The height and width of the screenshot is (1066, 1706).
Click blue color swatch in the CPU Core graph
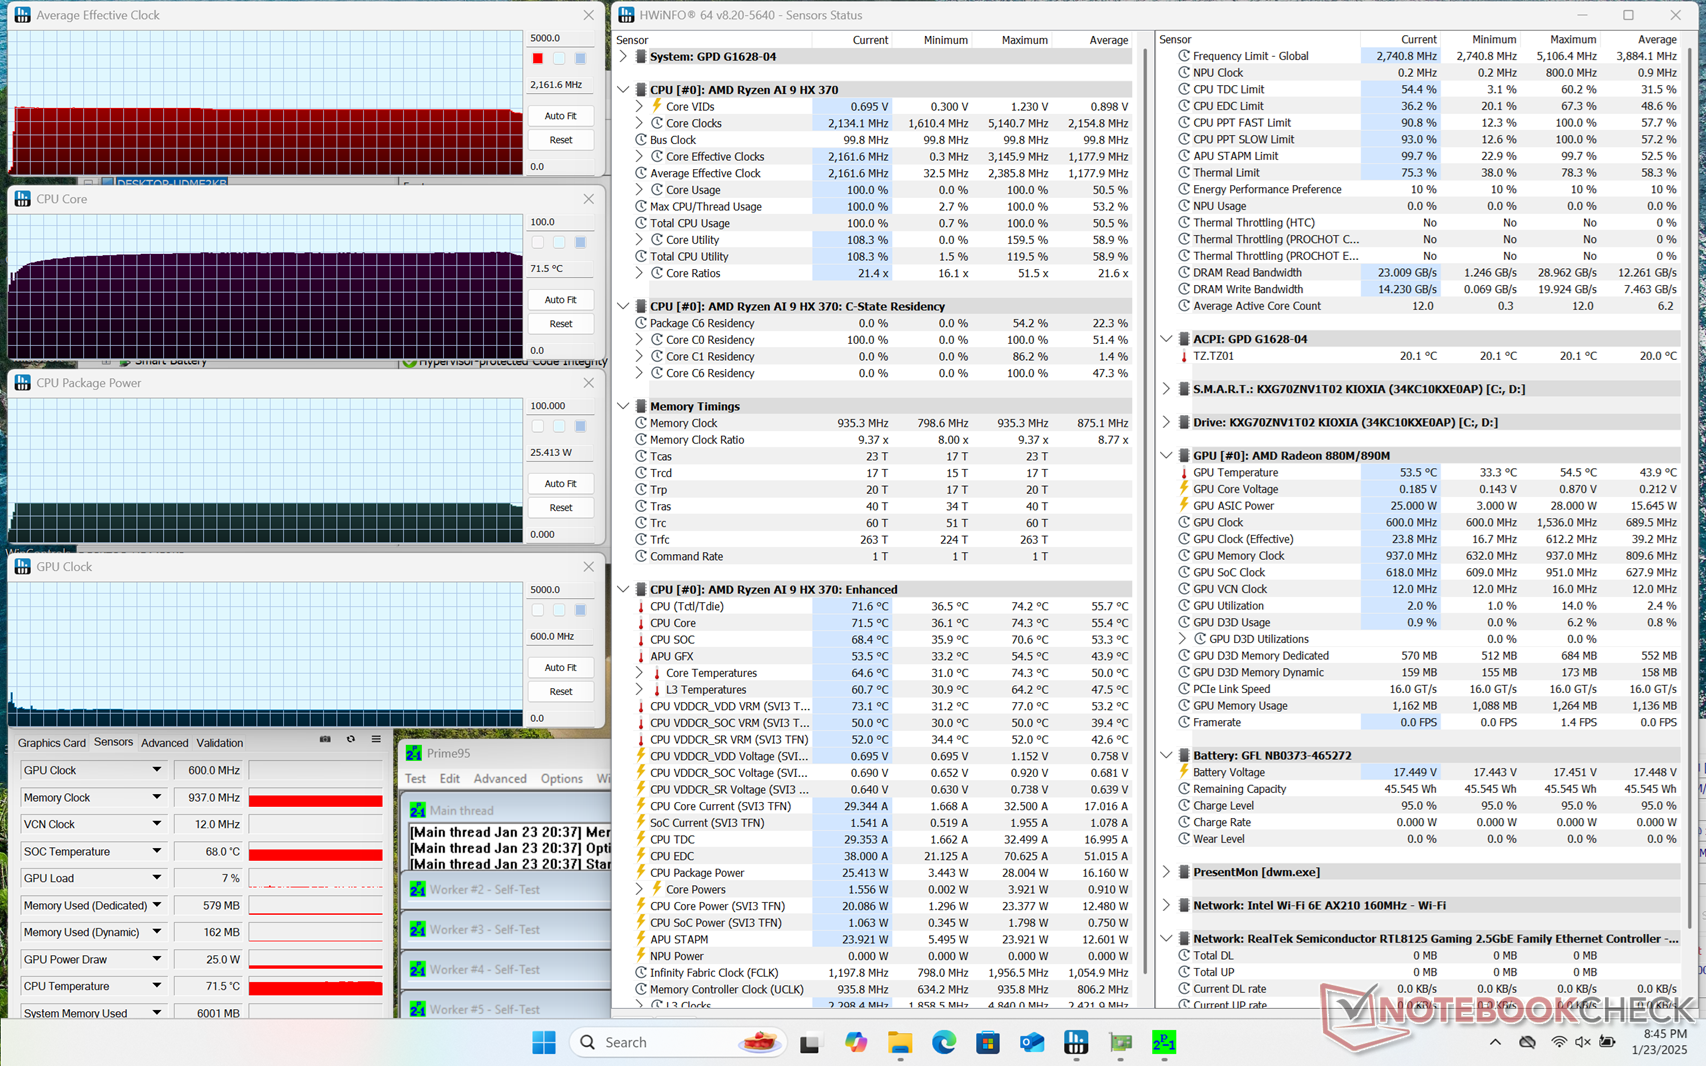(x=580, y=243)
